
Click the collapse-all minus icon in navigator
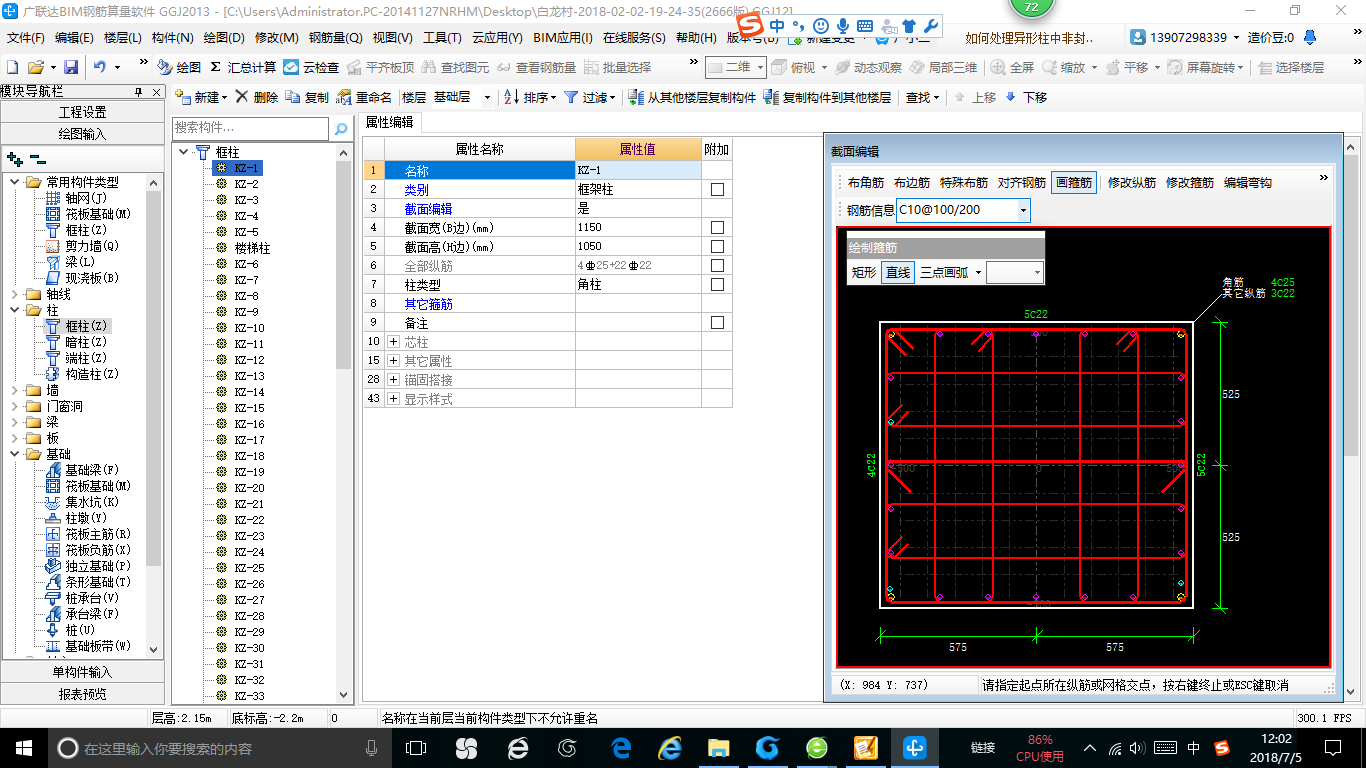[x=38, y=159]
